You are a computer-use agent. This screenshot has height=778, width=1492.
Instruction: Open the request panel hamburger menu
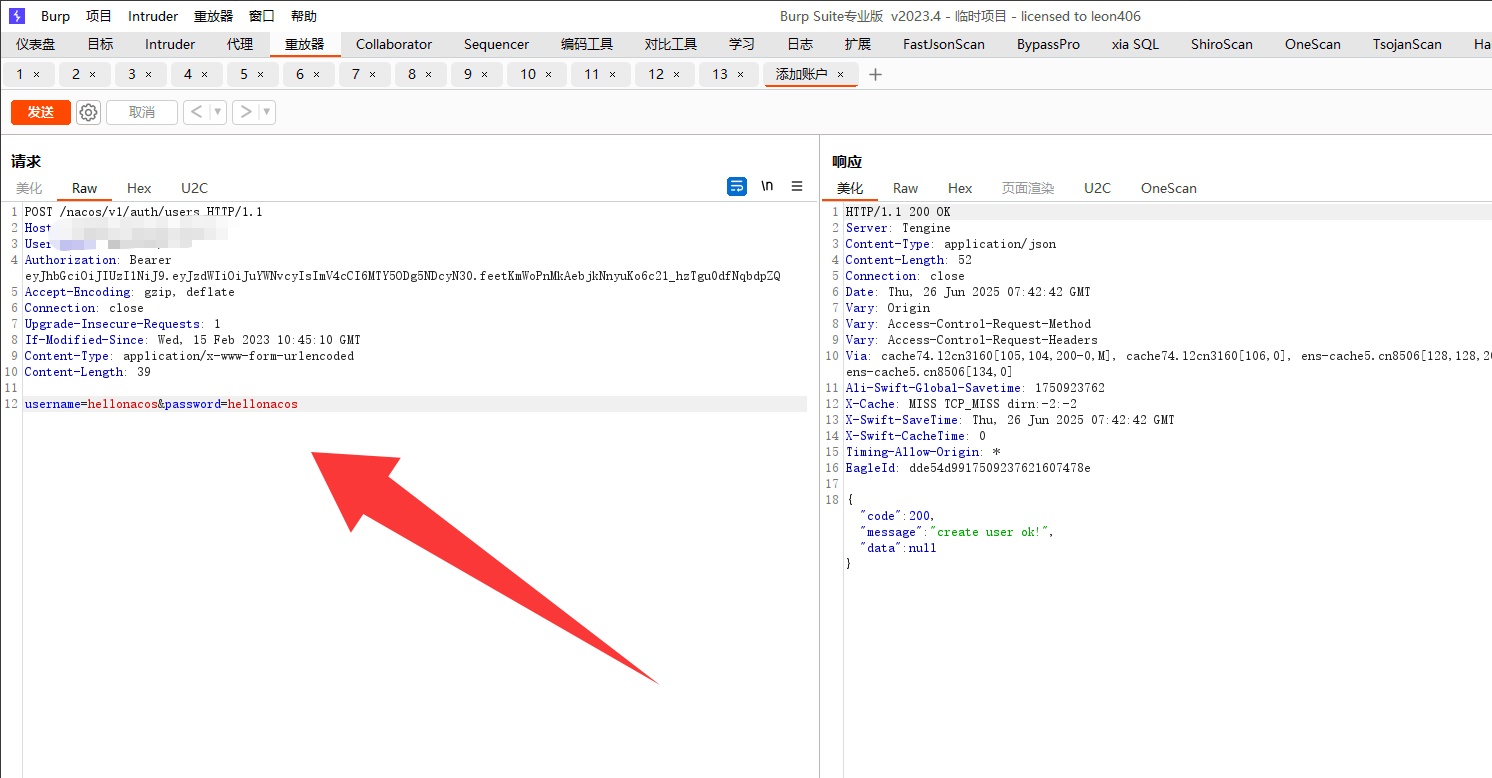[797, 186]
